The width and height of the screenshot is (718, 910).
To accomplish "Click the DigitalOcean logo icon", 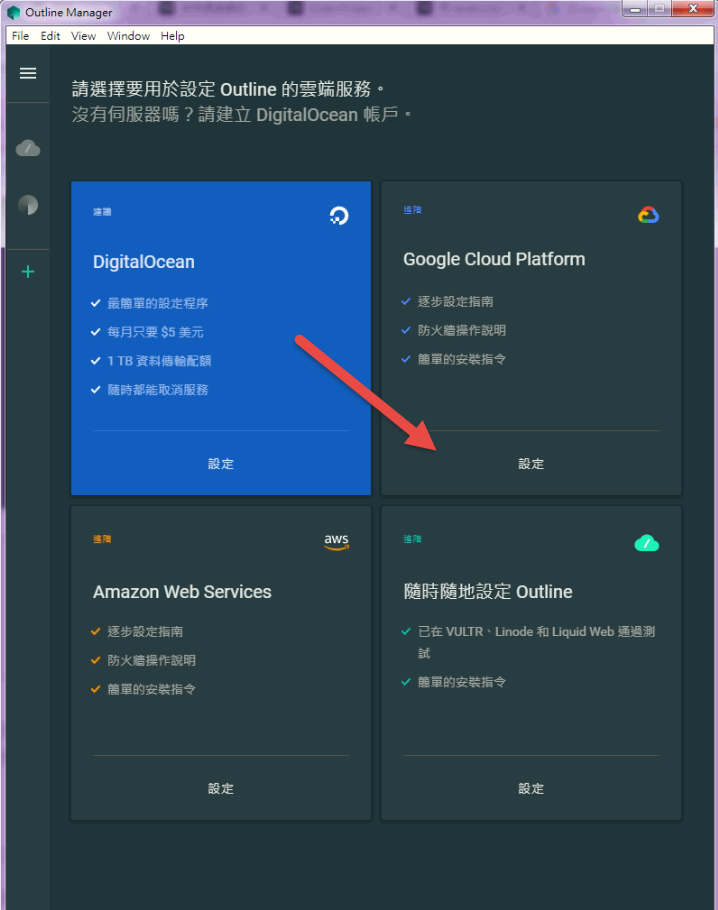I will click(x=339, y=216).
